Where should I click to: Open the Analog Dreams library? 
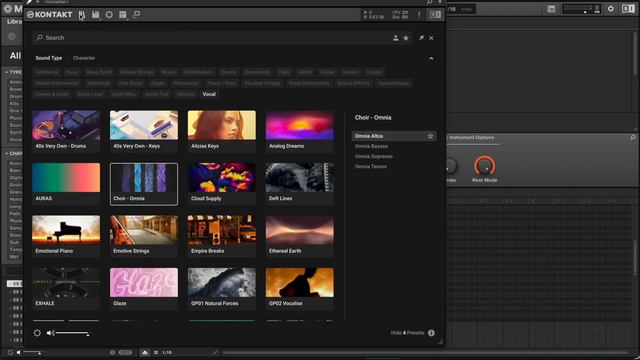300,131
